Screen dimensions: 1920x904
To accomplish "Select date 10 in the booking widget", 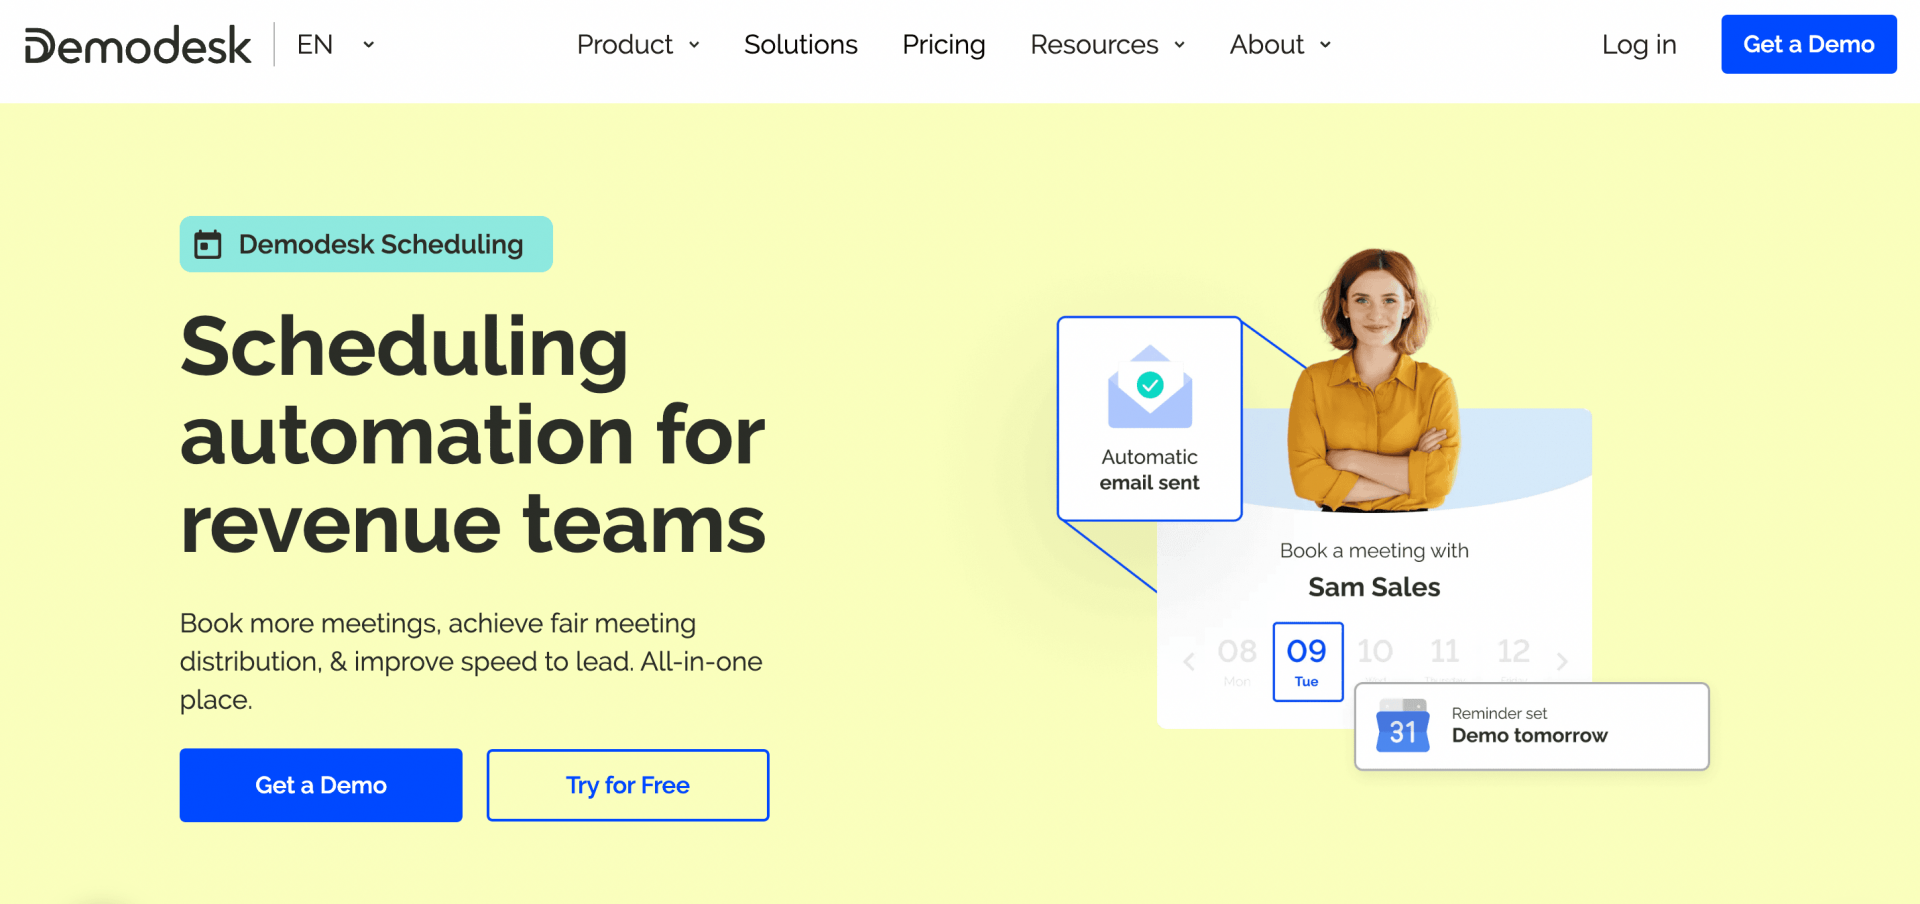I will coord(1376,652).
